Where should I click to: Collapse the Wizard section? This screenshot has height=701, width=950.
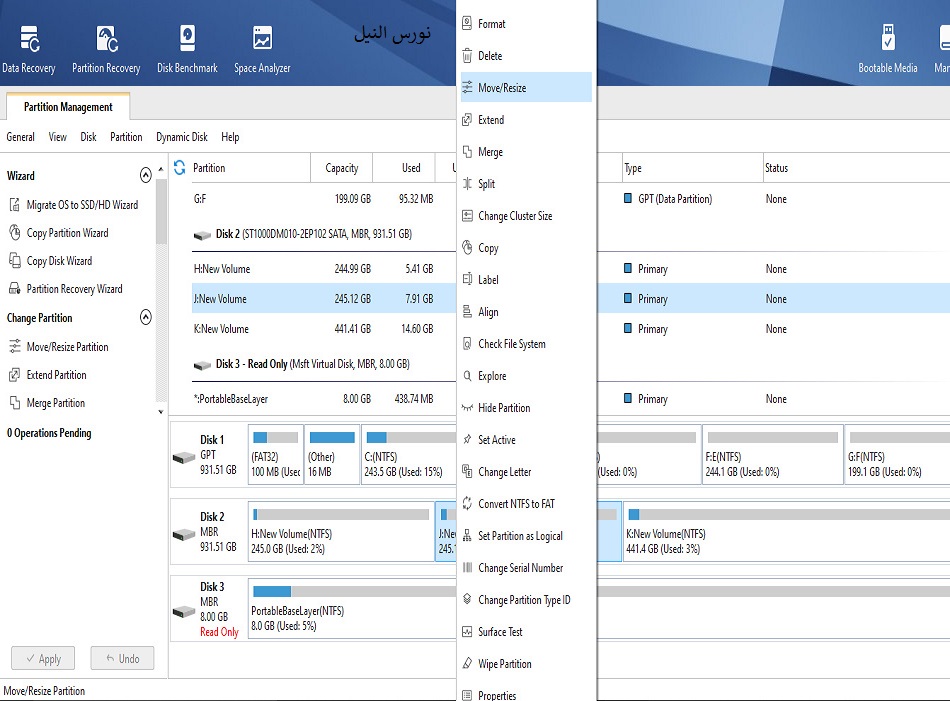click(146, 175)
